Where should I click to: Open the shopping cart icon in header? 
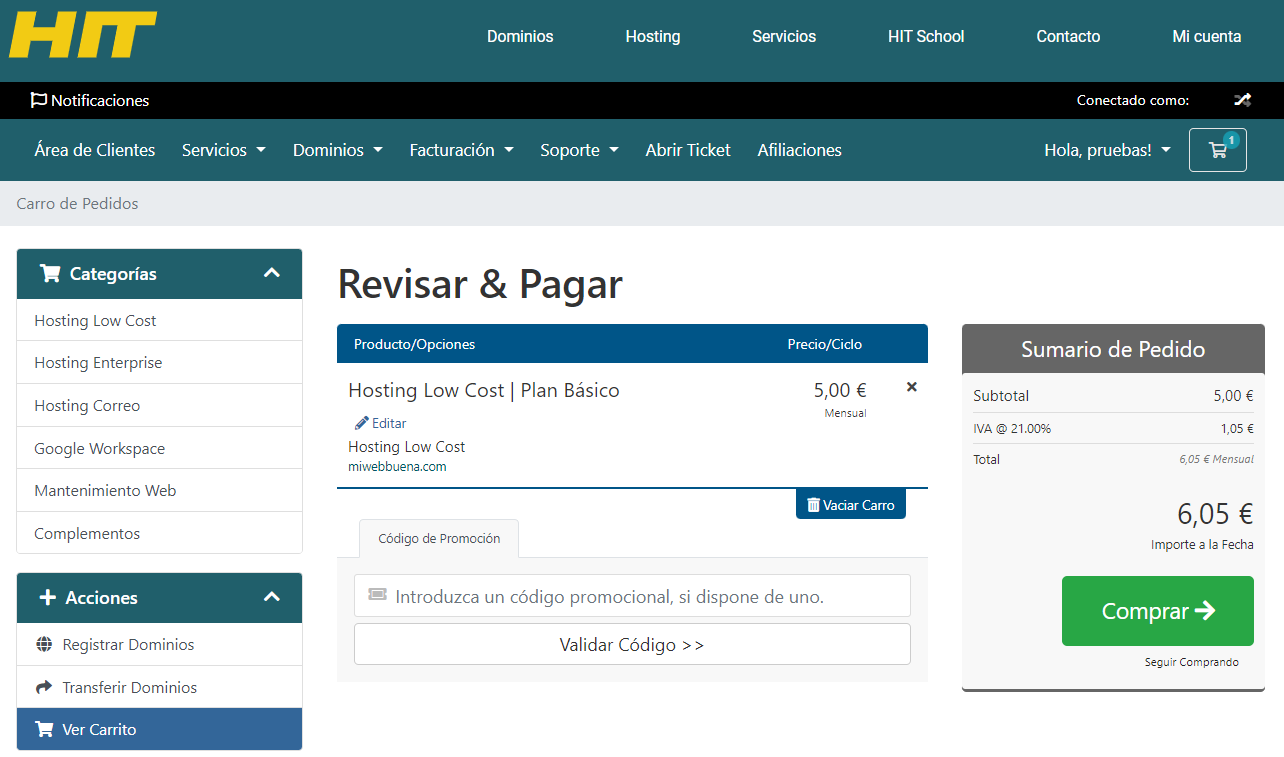1217,150
